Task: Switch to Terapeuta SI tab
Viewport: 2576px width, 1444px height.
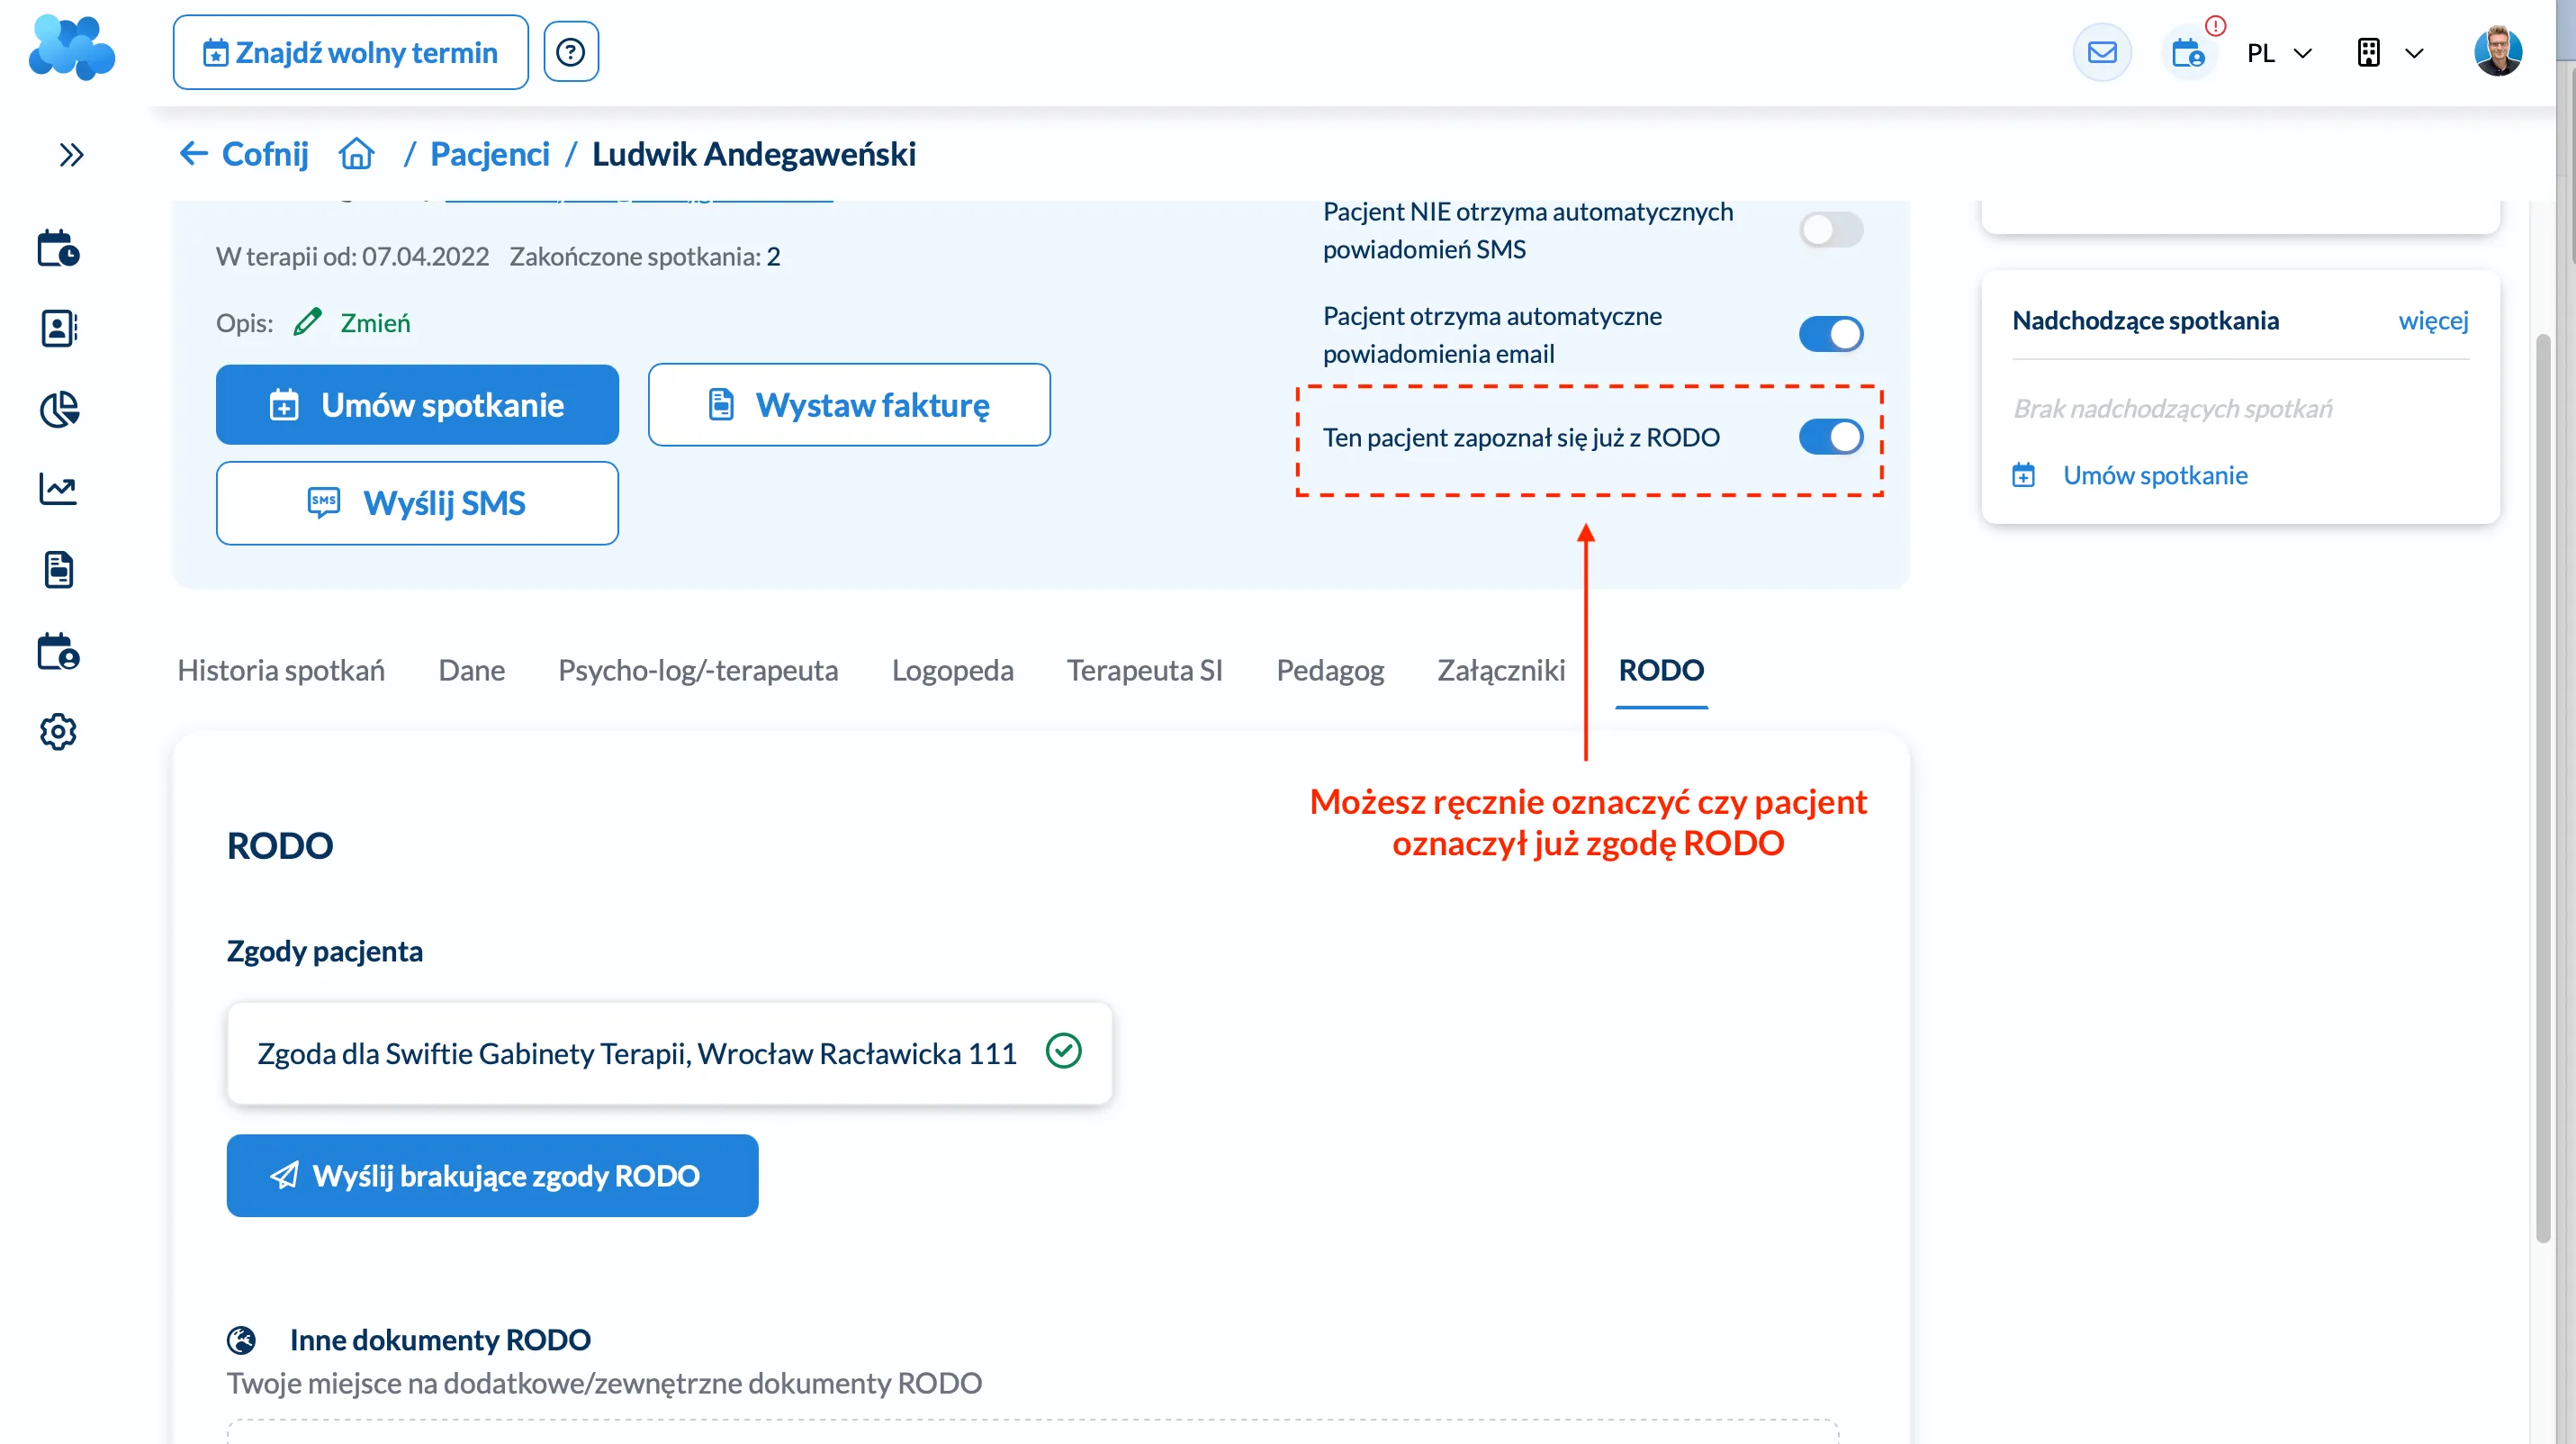Action: tap(1145, 670)
